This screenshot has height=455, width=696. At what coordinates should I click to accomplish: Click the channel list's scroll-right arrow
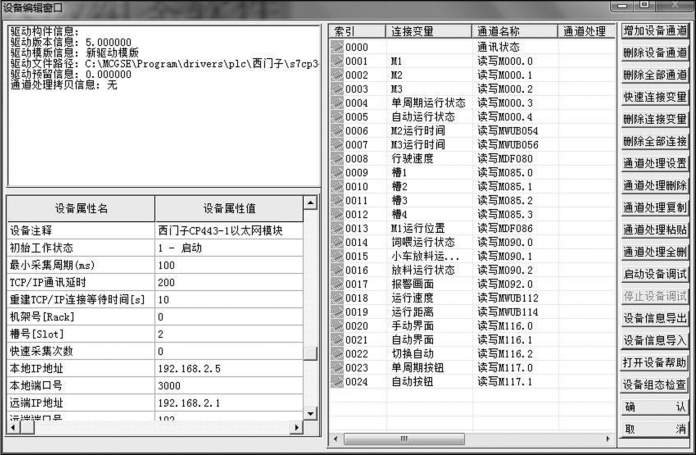point(608,439)
